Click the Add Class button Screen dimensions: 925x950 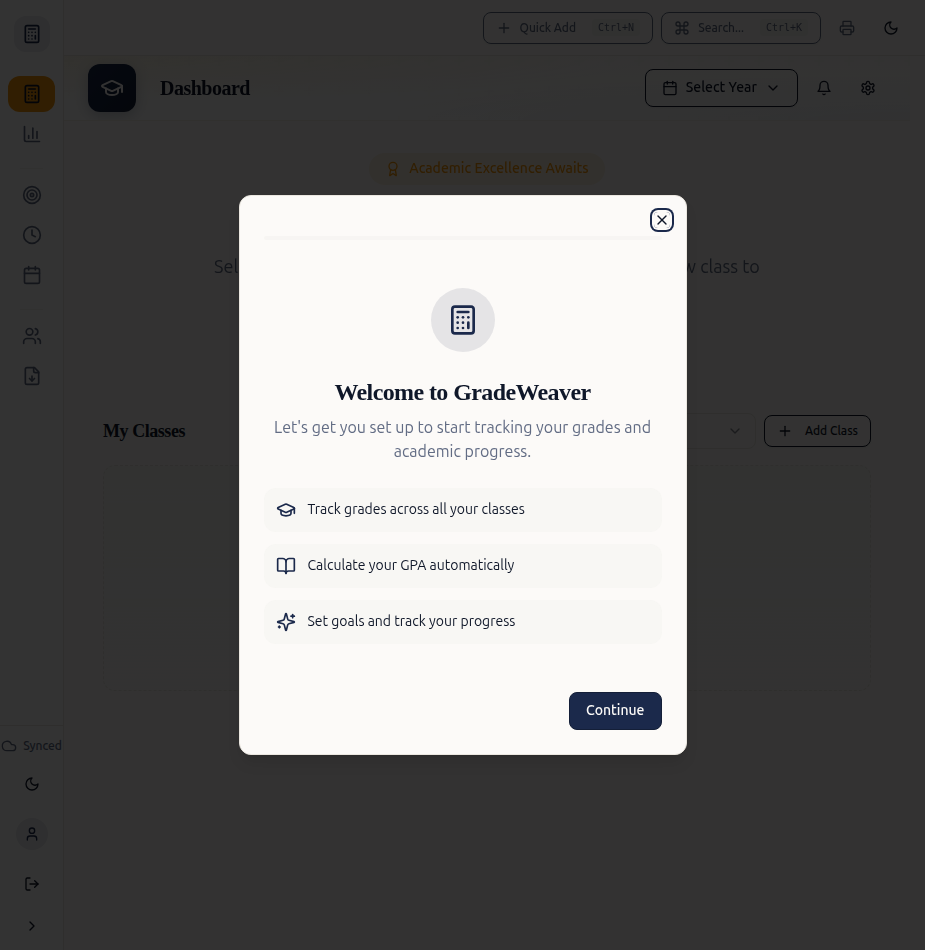[817, 431]
